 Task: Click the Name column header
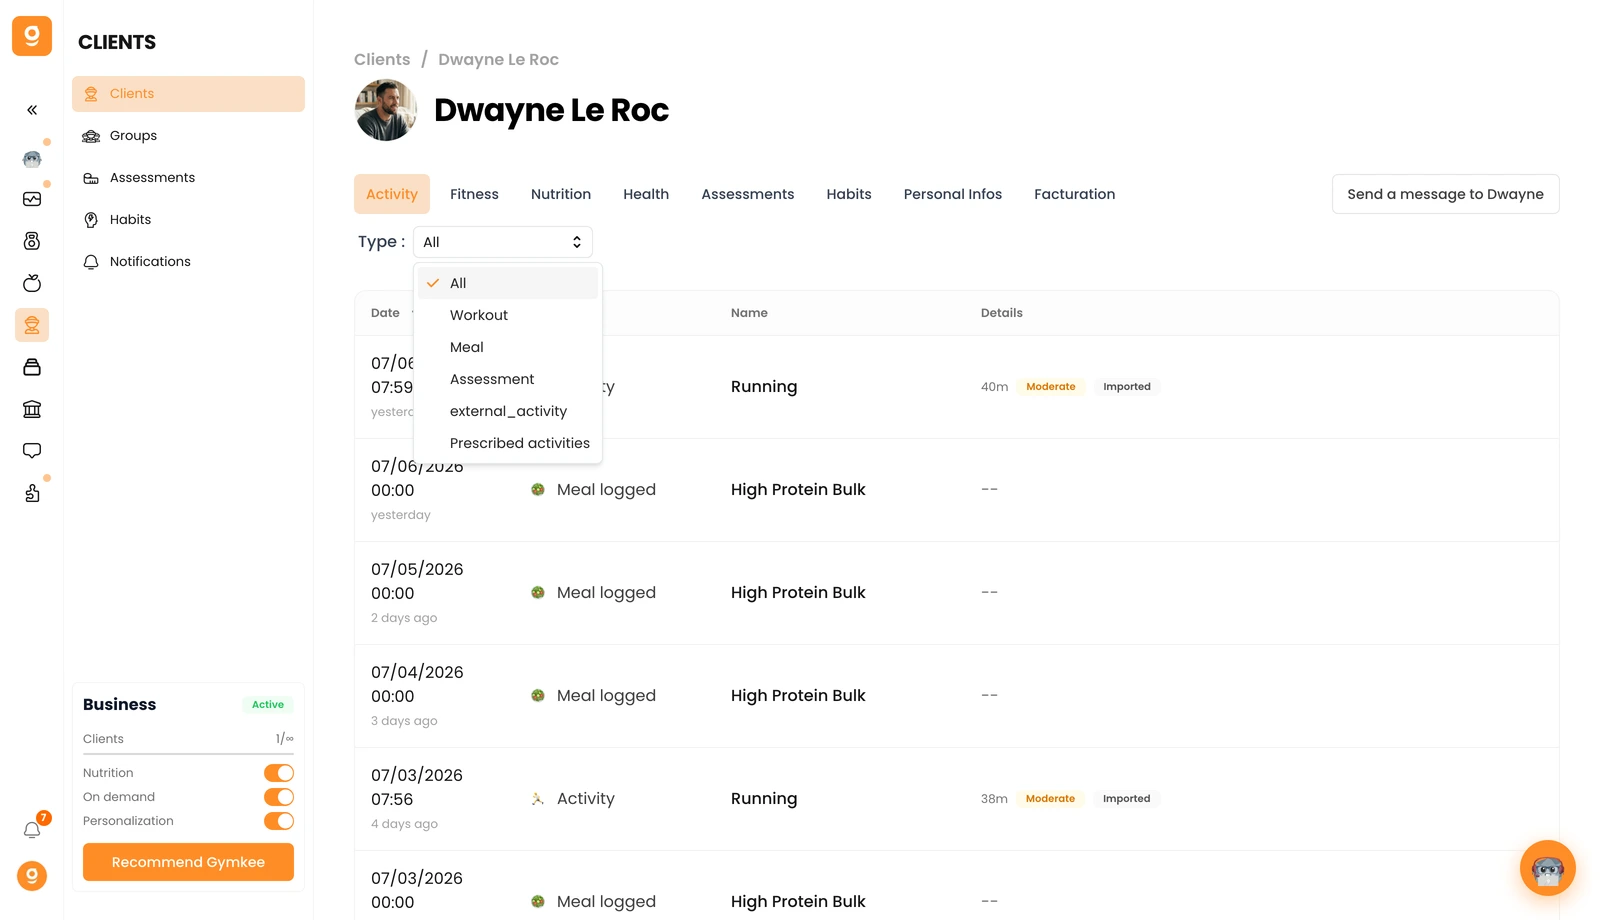click(x=749, y=313)
